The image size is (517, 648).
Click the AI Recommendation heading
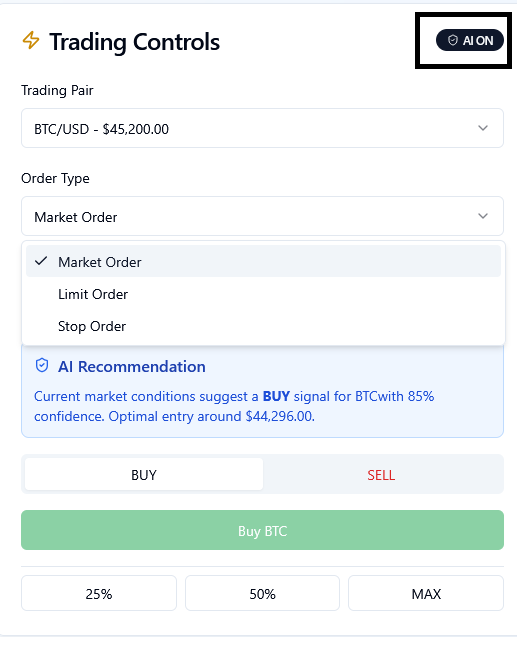tap(131, 367)
